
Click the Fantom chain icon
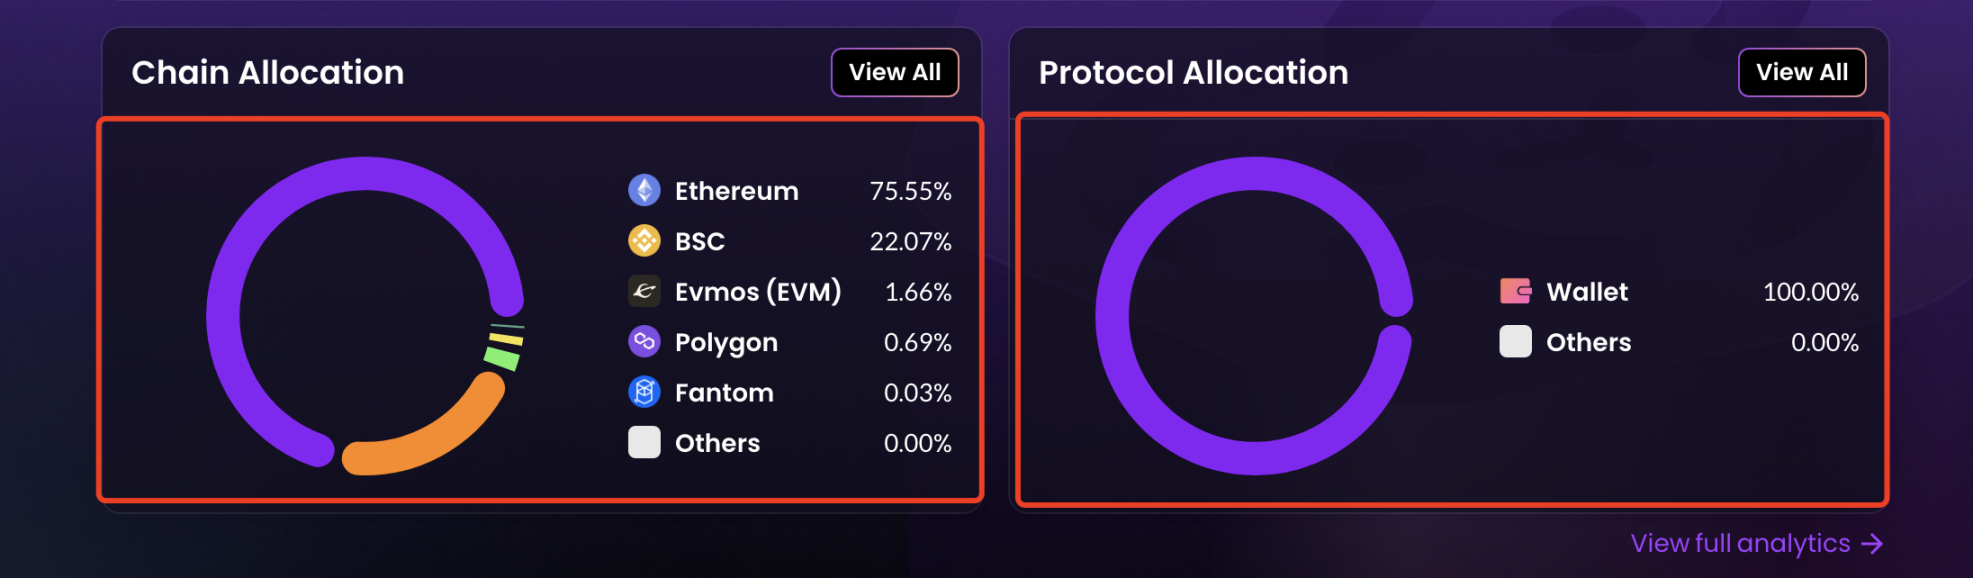pos(644,392)
